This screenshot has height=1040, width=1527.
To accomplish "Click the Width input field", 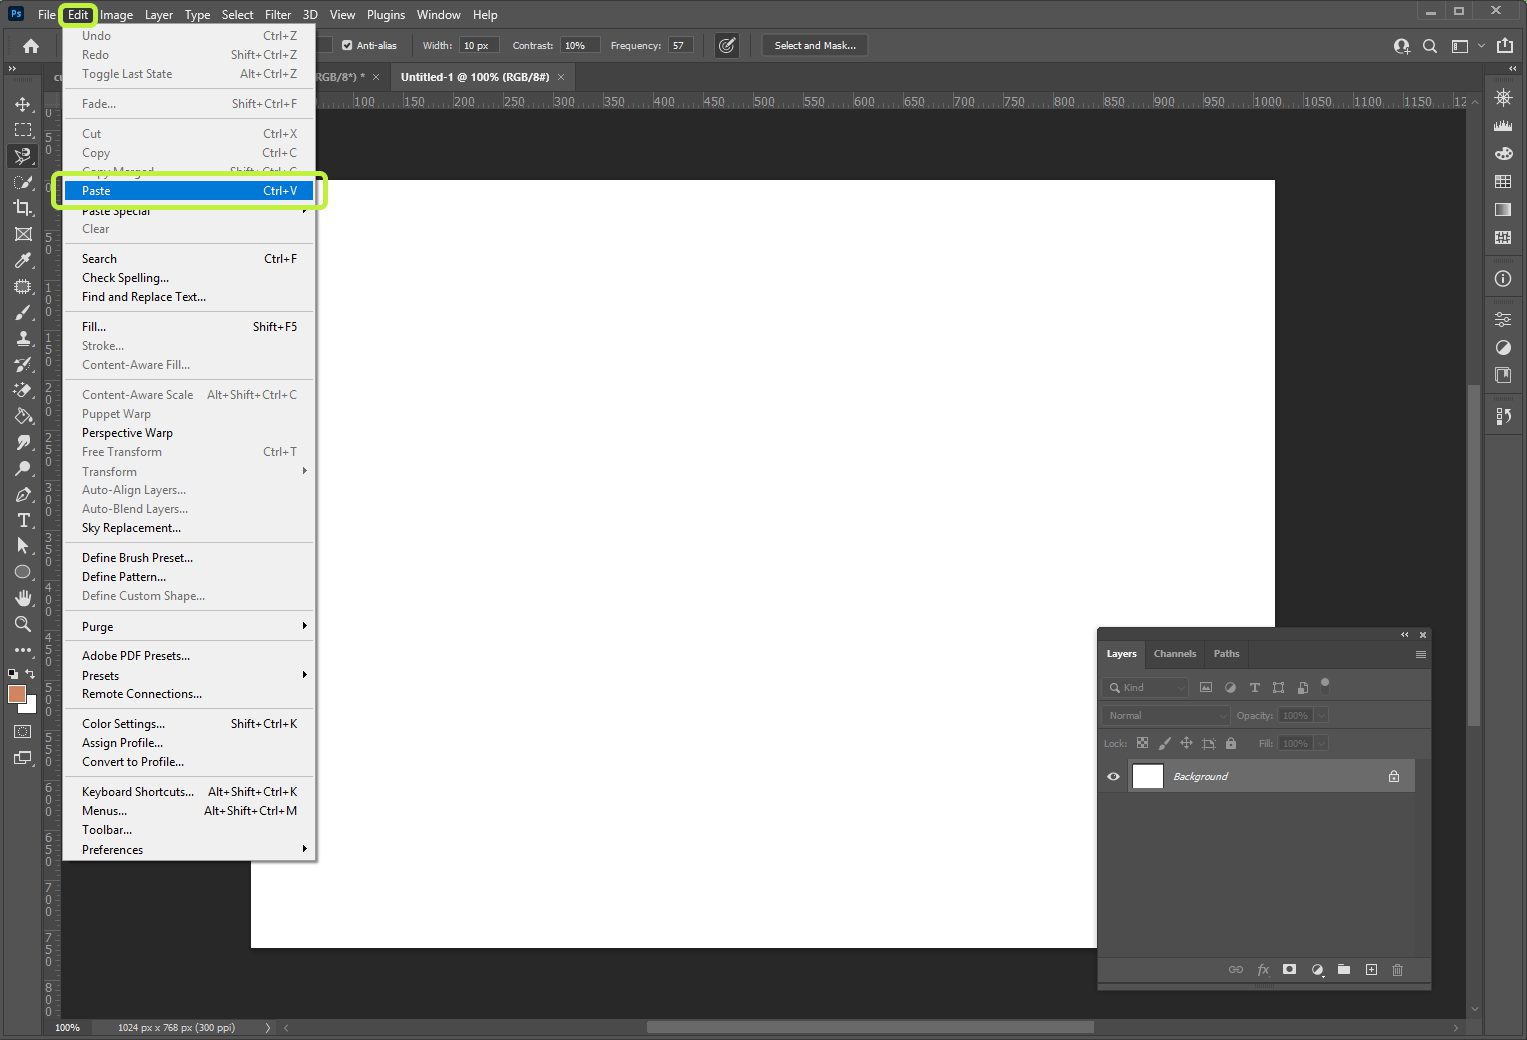I will (481, 46).
